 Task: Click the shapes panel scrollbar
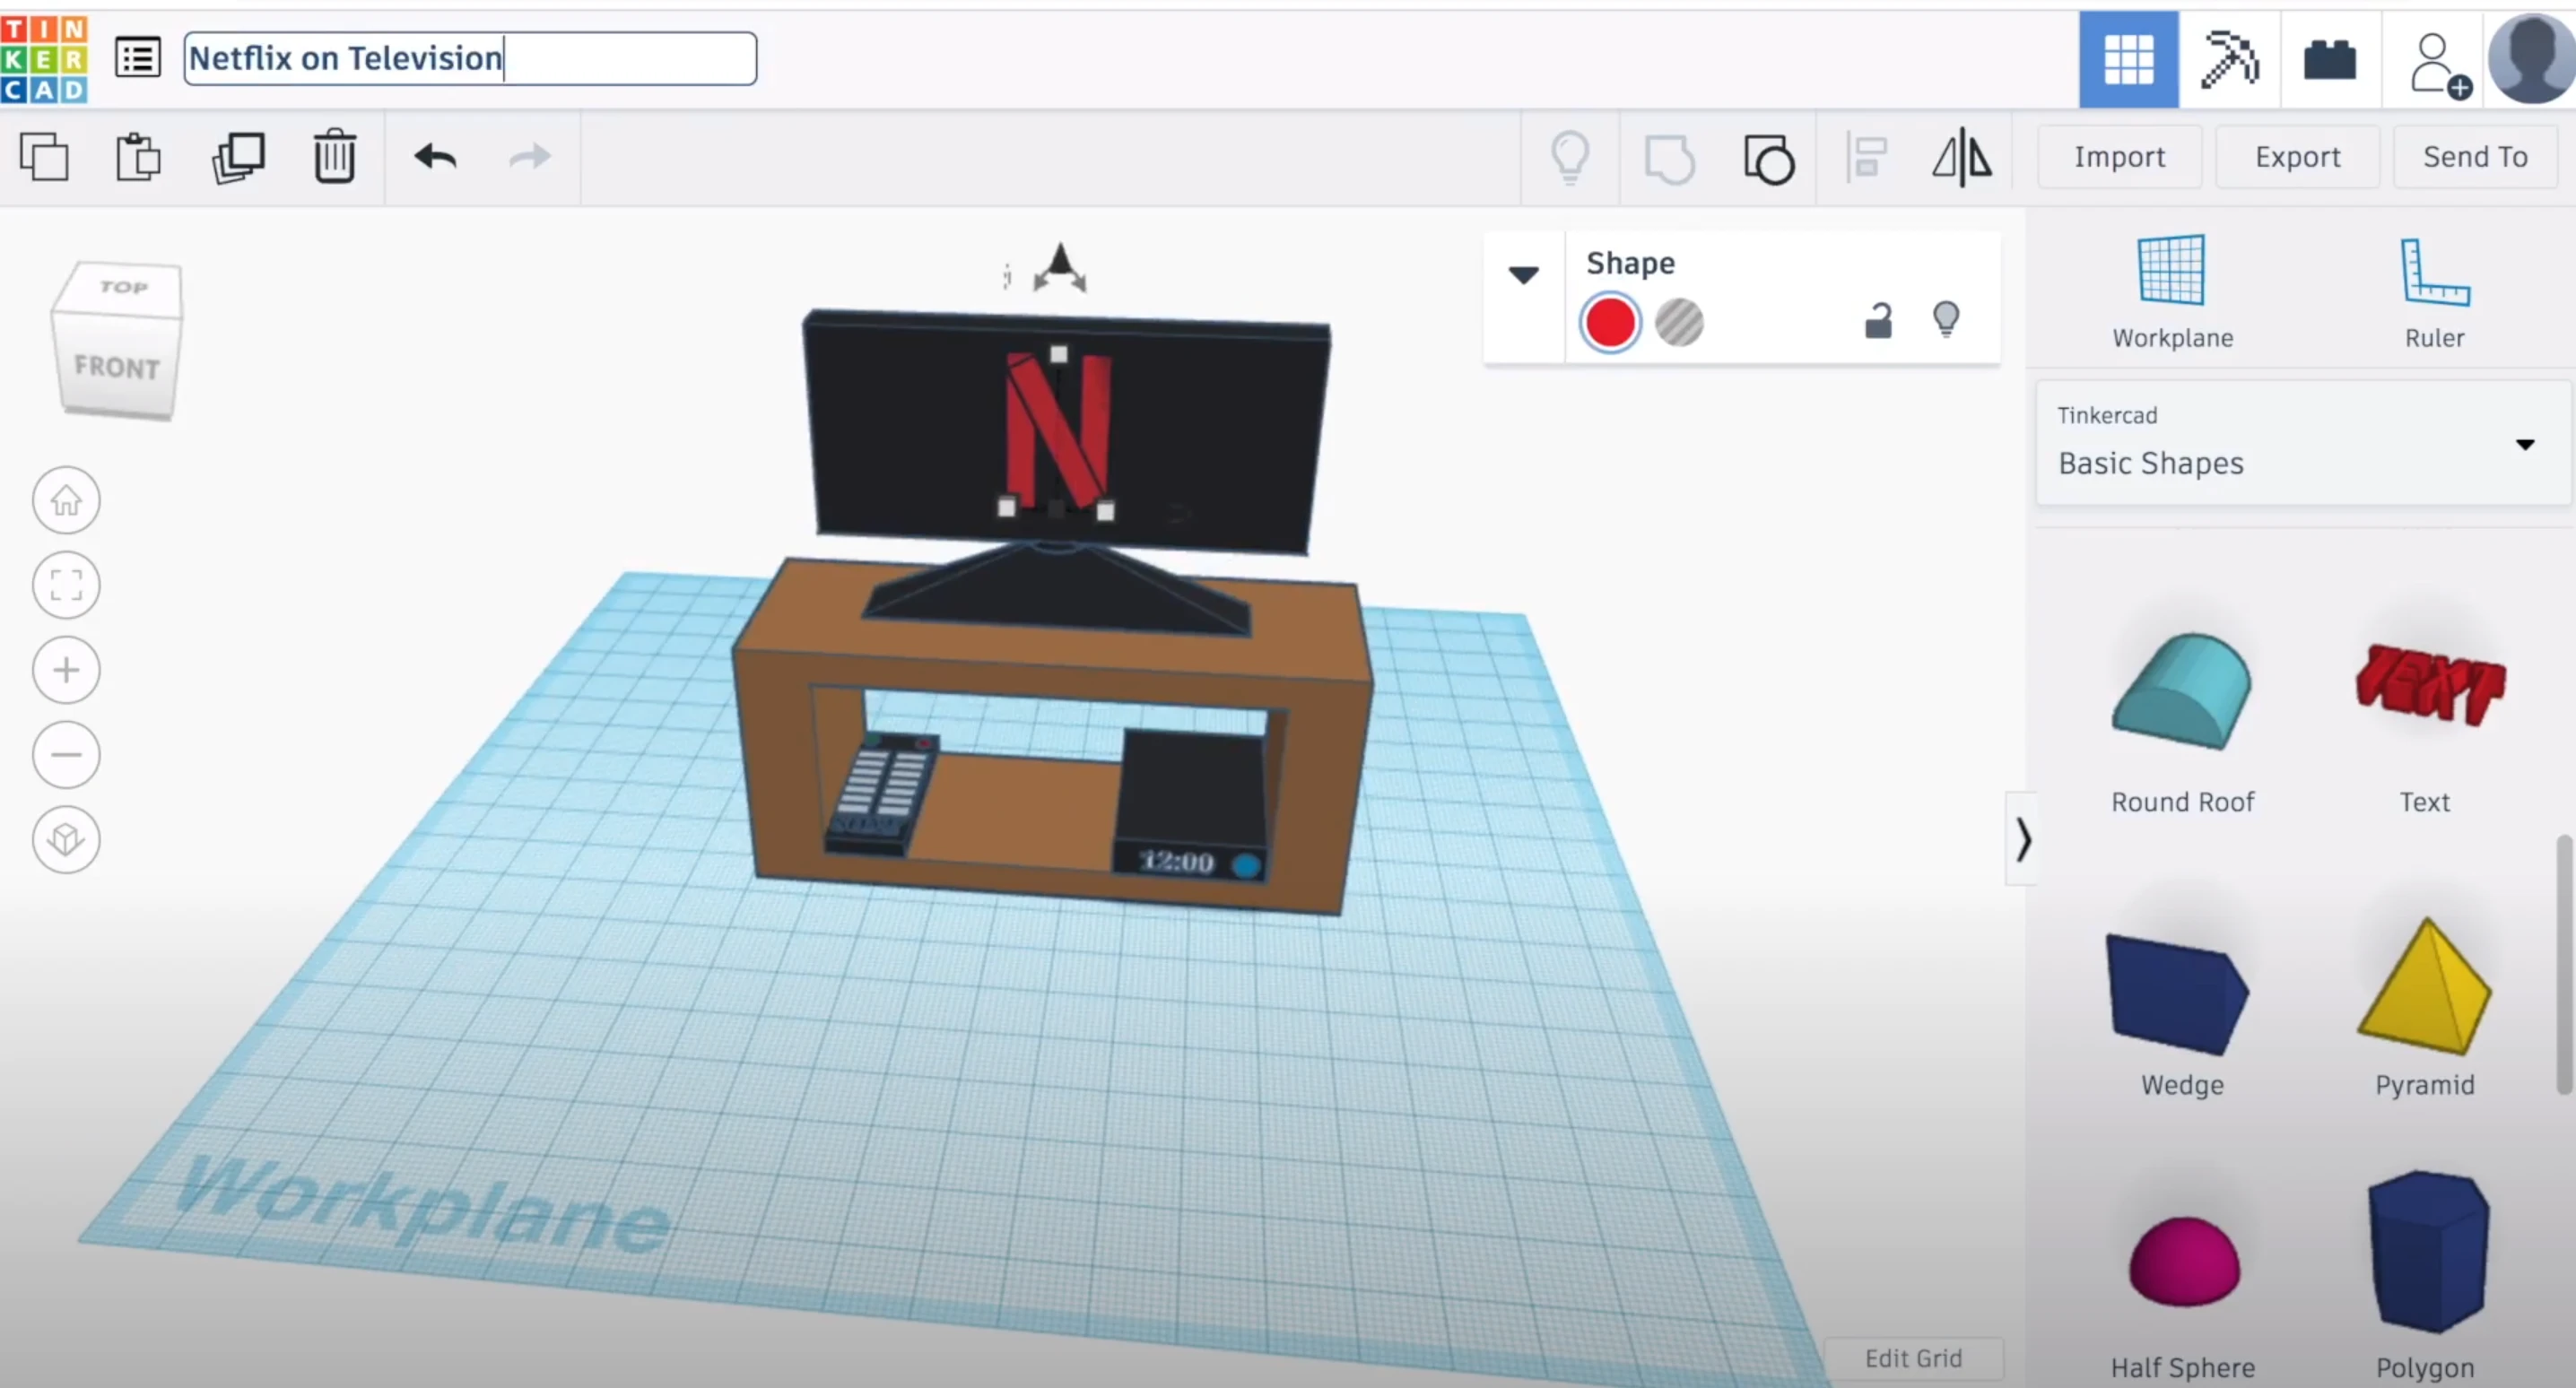pyautogui.click(x=2565, y=965)
